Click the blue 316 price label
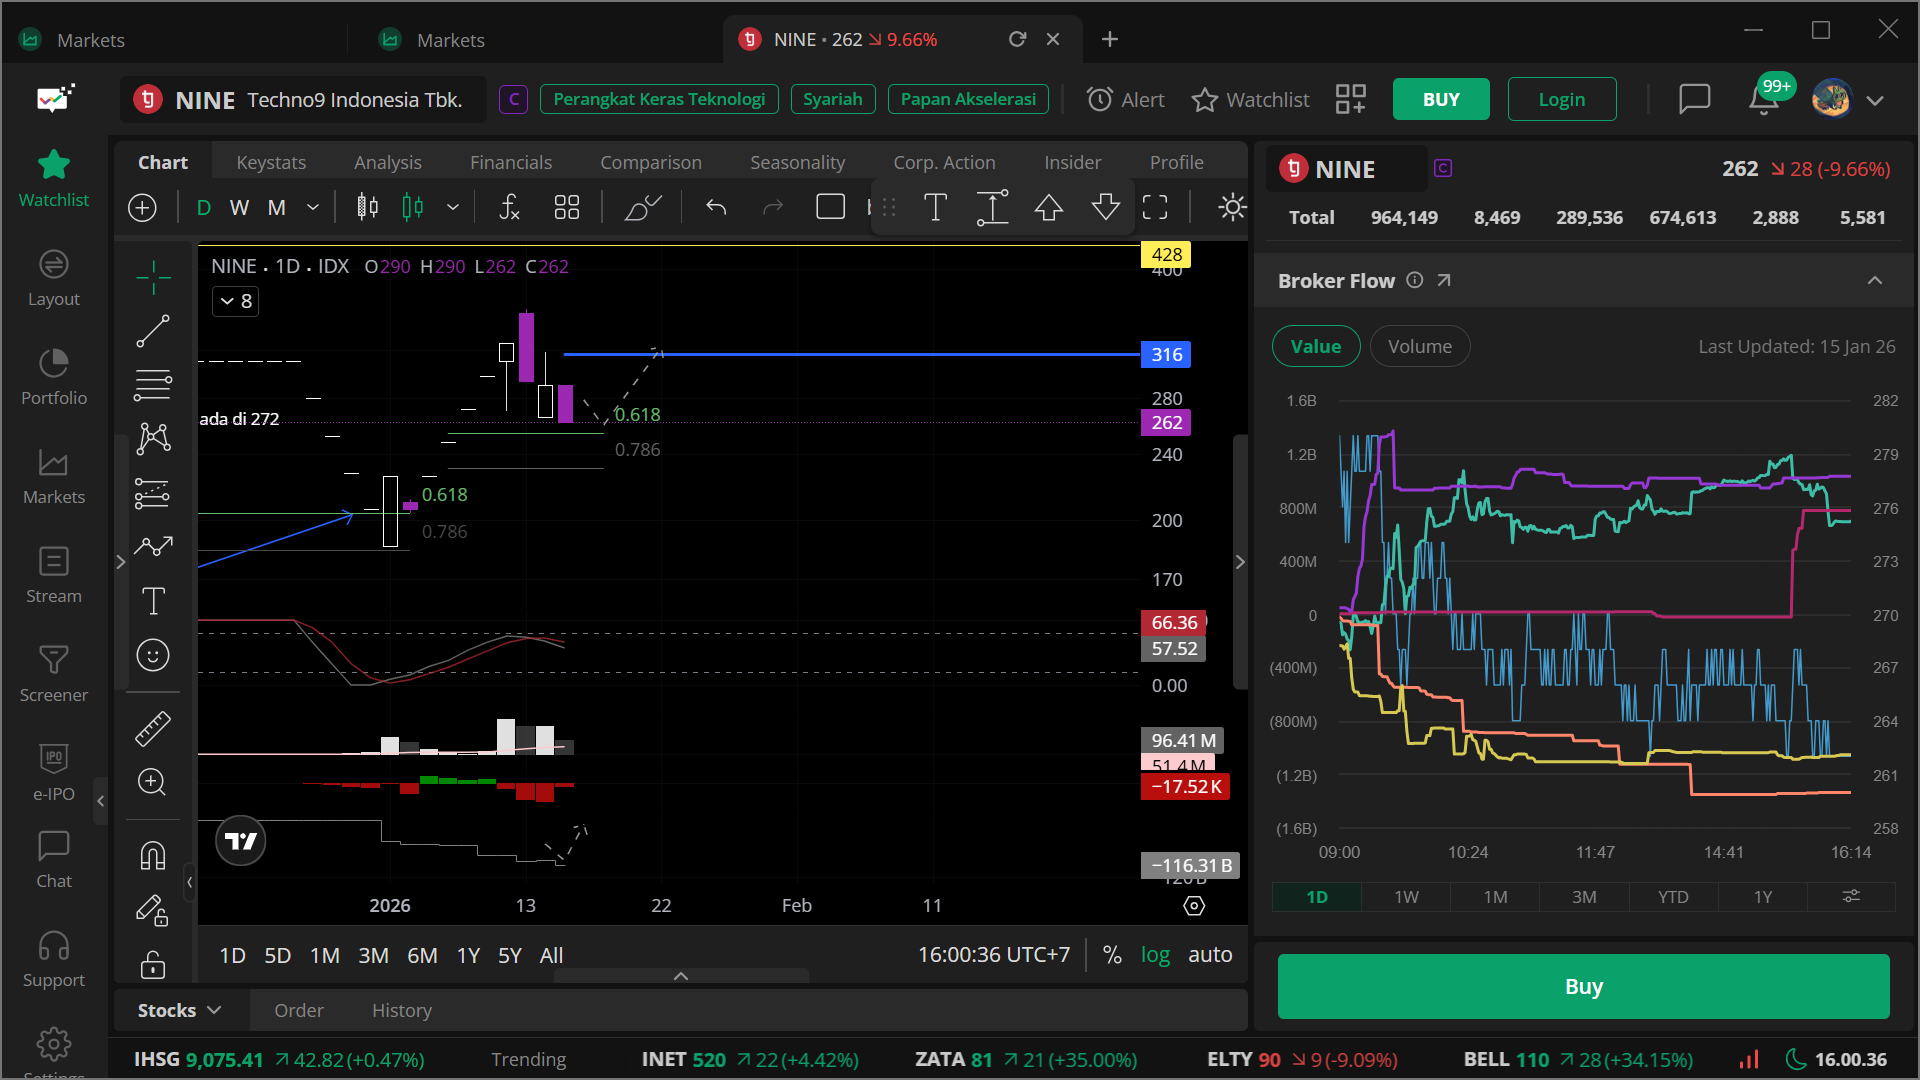 tap(1166, 354)
